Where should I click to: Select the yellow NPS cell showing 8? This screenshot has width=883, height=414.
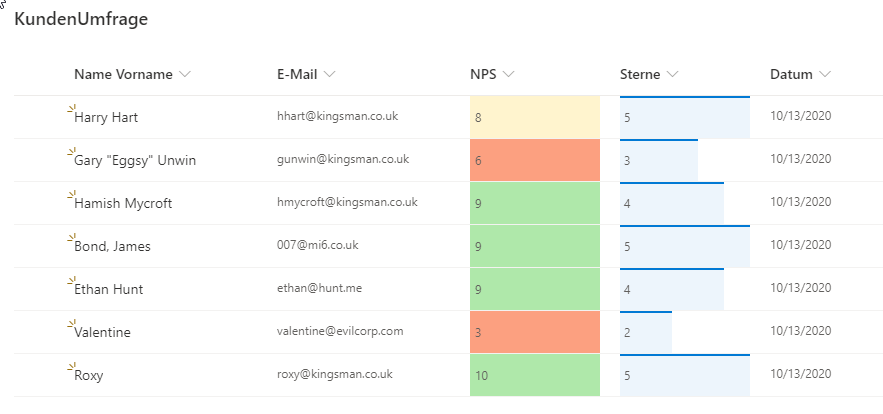pyautogui.click(x=534, y=117)
